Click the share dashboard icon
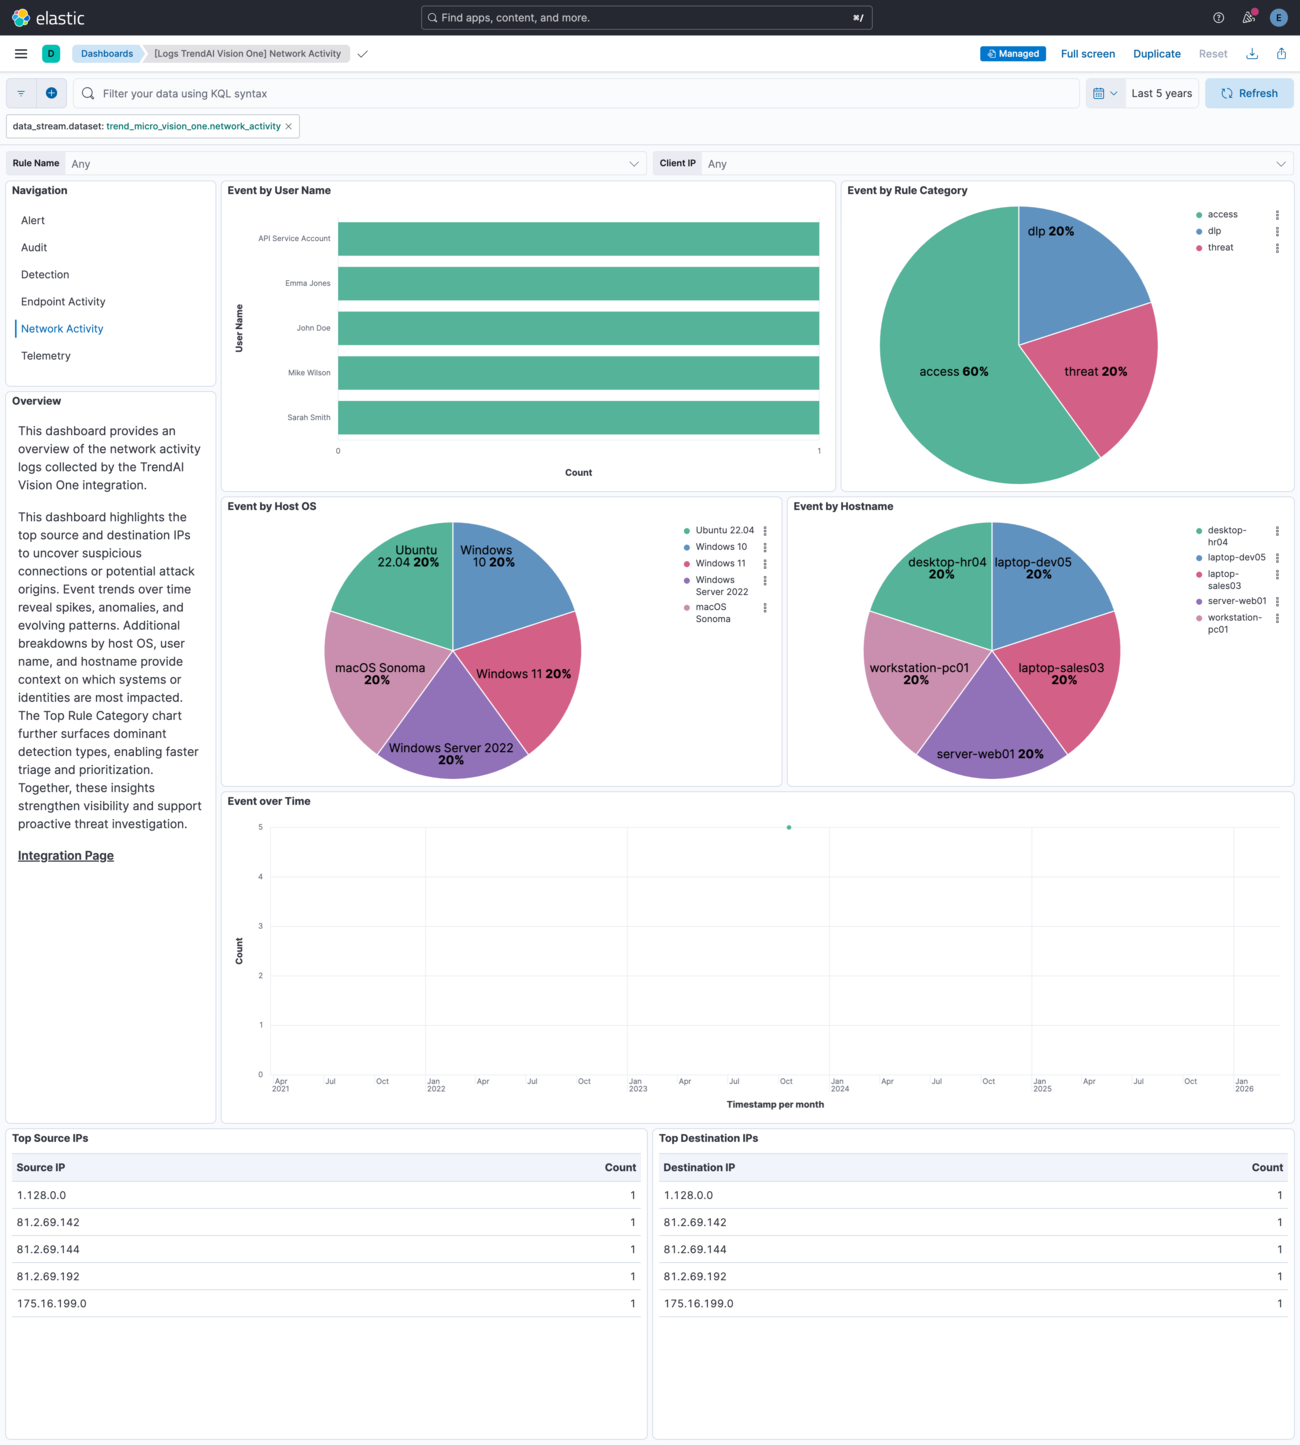 pos(1282,53)
